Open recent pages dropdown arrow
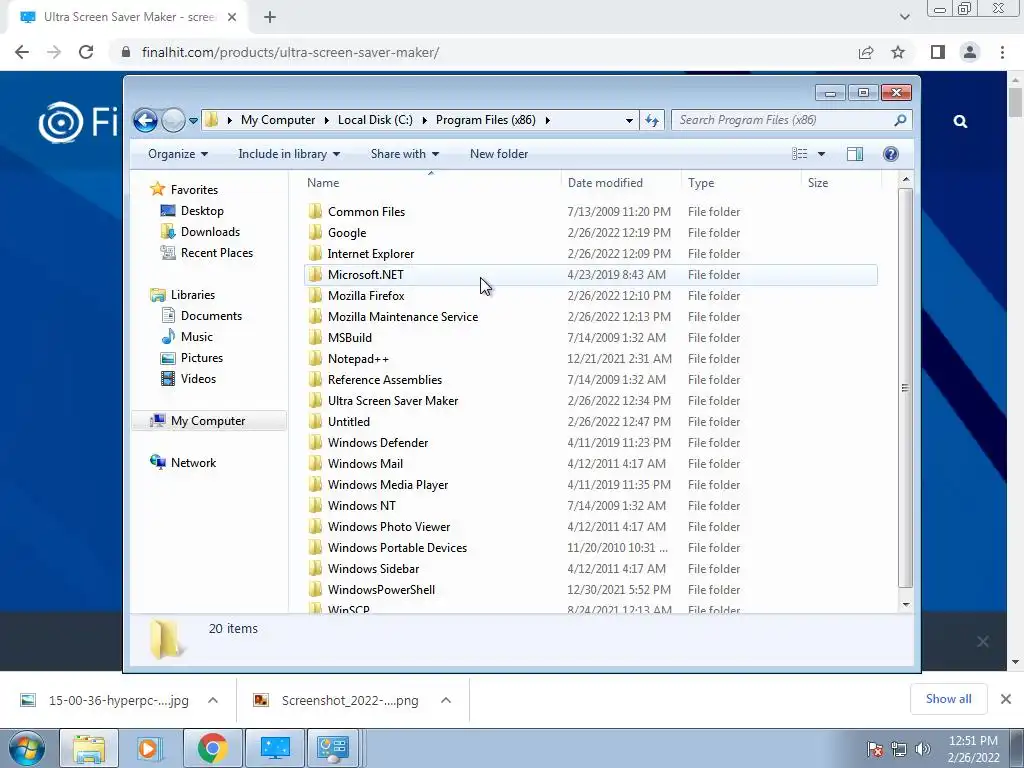 (x=193, y=121)
